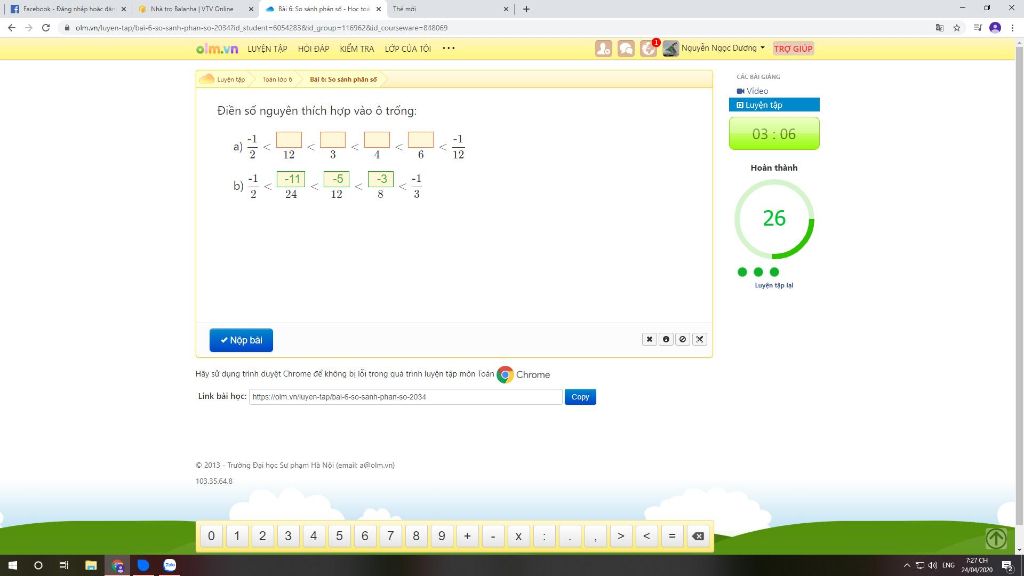Go back in browser history
Image resolution: width=1024 pixels, height=576 pixels.
(x=11, y=27)
